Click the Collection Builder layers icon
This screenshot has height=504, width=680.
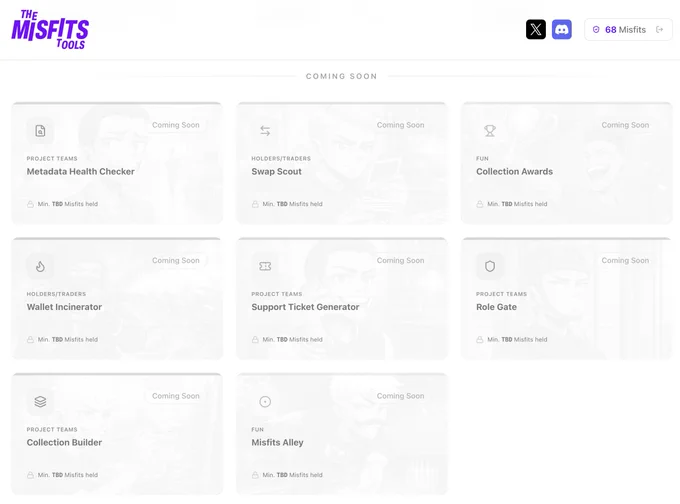coord(40,402)
